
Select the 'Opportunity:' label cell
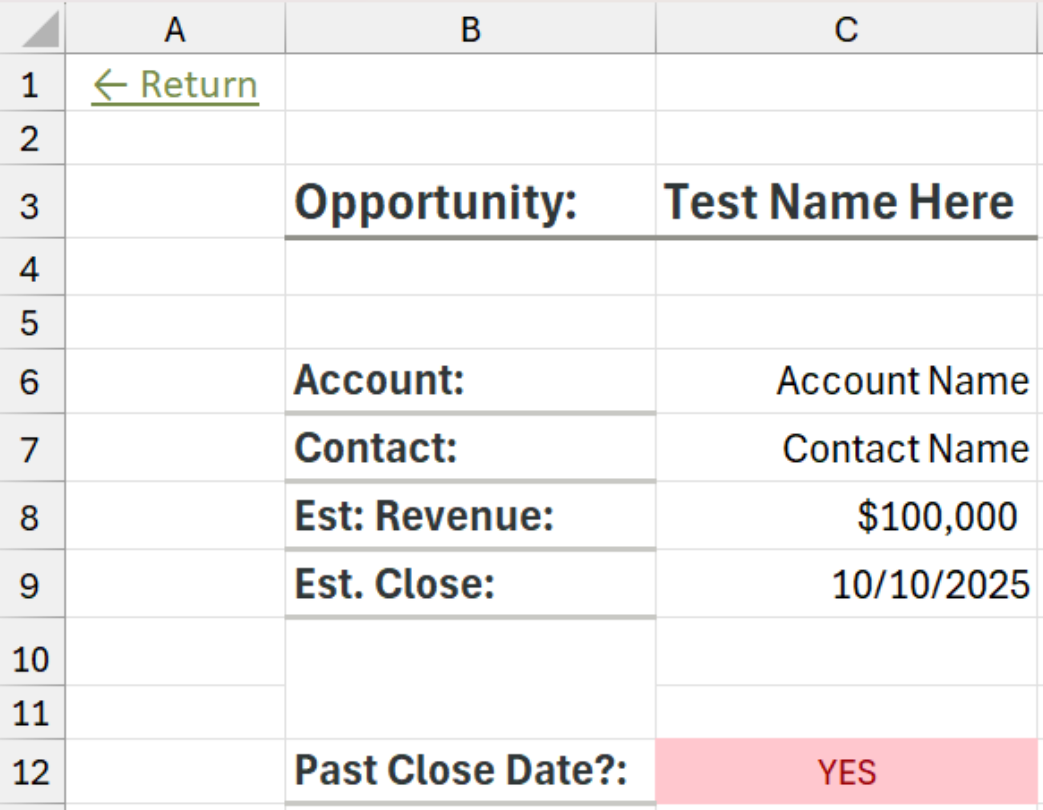pos(437,204)
